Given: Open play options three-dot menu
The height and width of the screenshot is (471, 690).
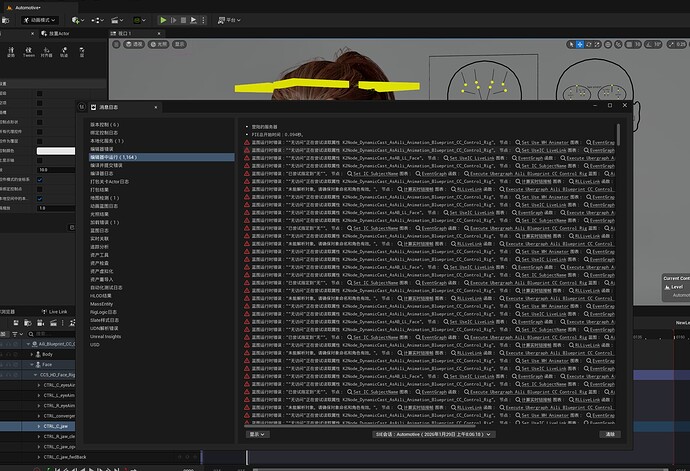Looking at the screenshot, I should pyautogui.click(x=203, y=20).
